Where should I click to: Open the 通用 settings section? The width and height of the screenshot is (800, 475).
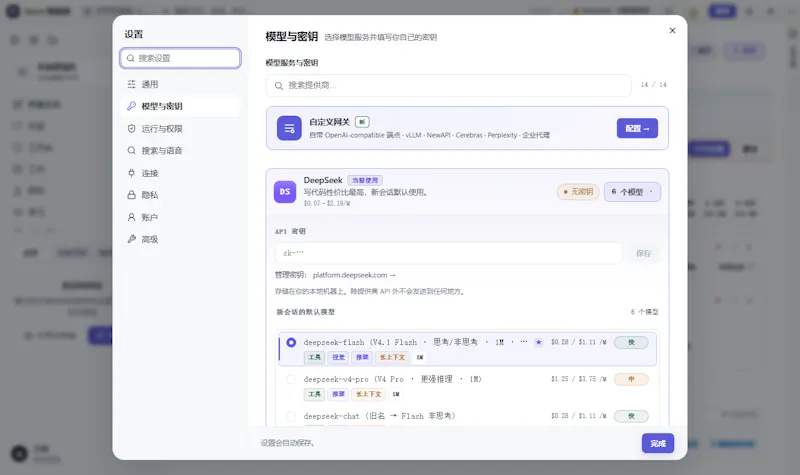tap(181, 84)
